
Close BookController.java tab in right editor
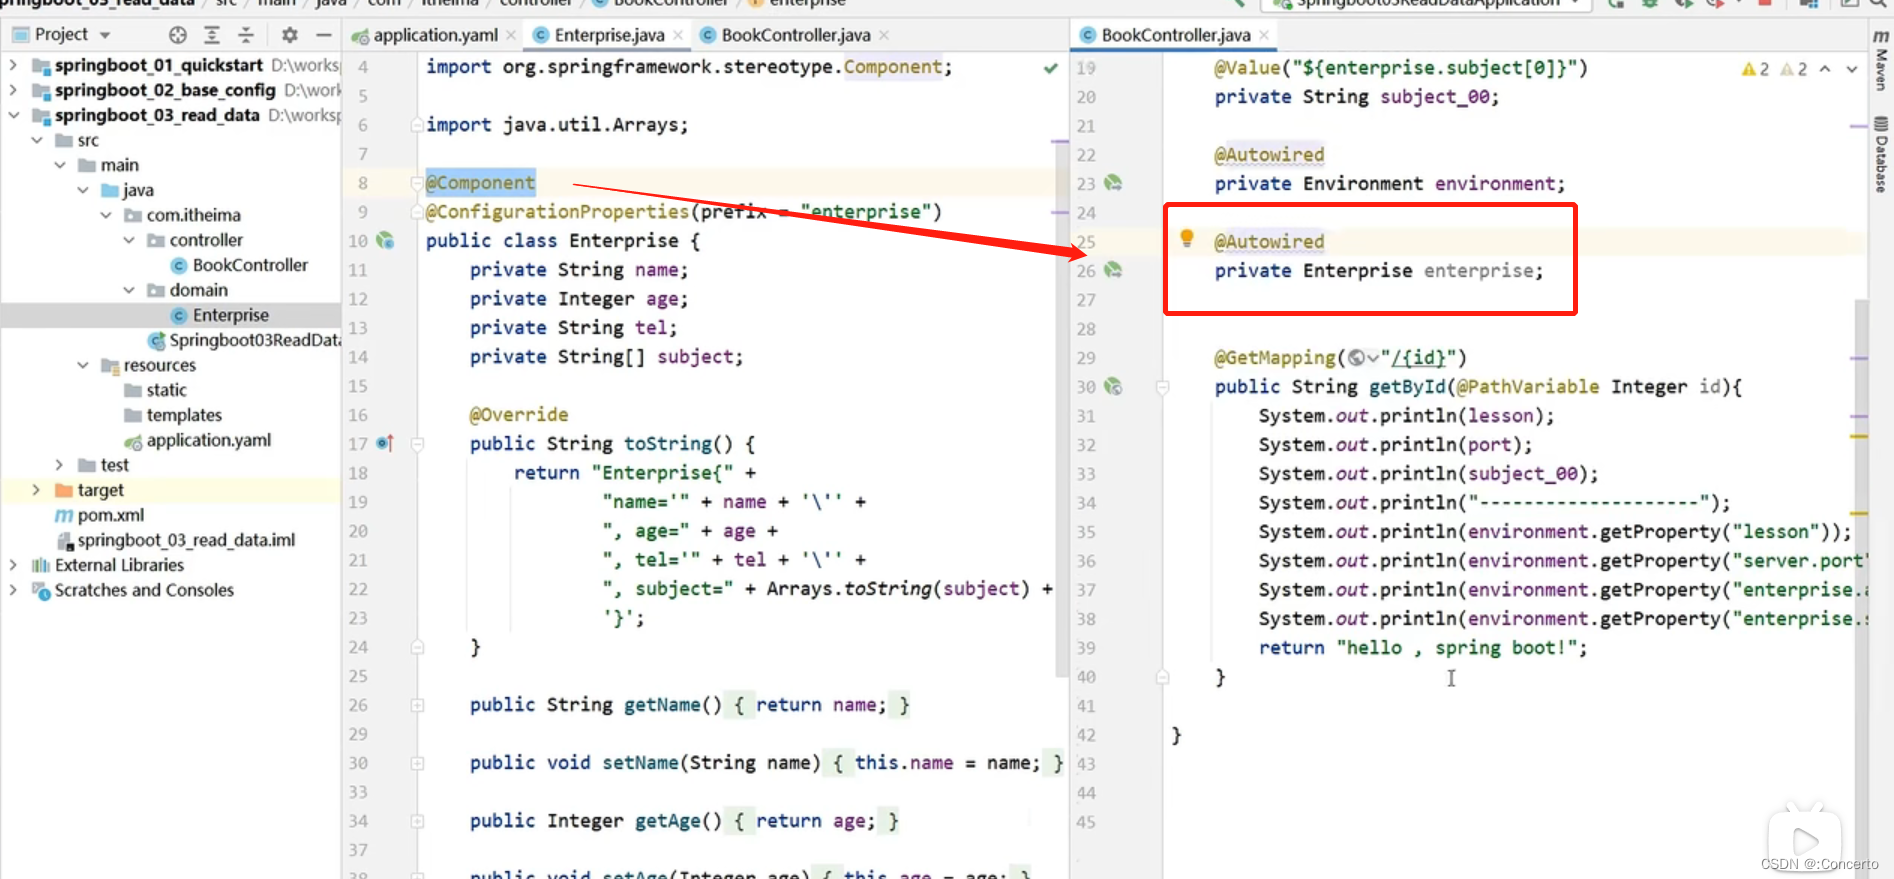[x=1264, y=35]
